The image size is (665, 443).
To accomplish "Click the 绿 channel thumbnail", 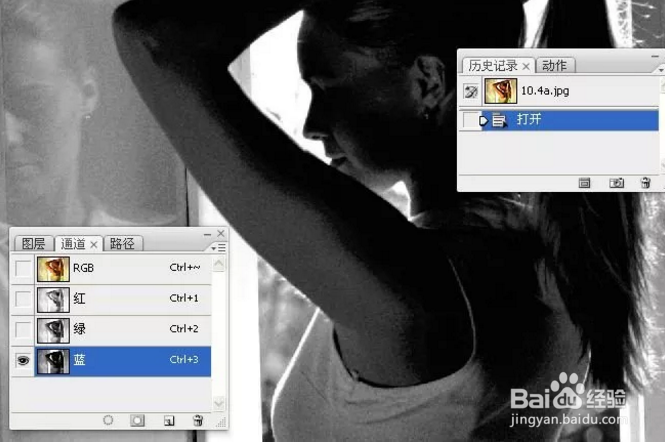I will (x=53, y=330).
